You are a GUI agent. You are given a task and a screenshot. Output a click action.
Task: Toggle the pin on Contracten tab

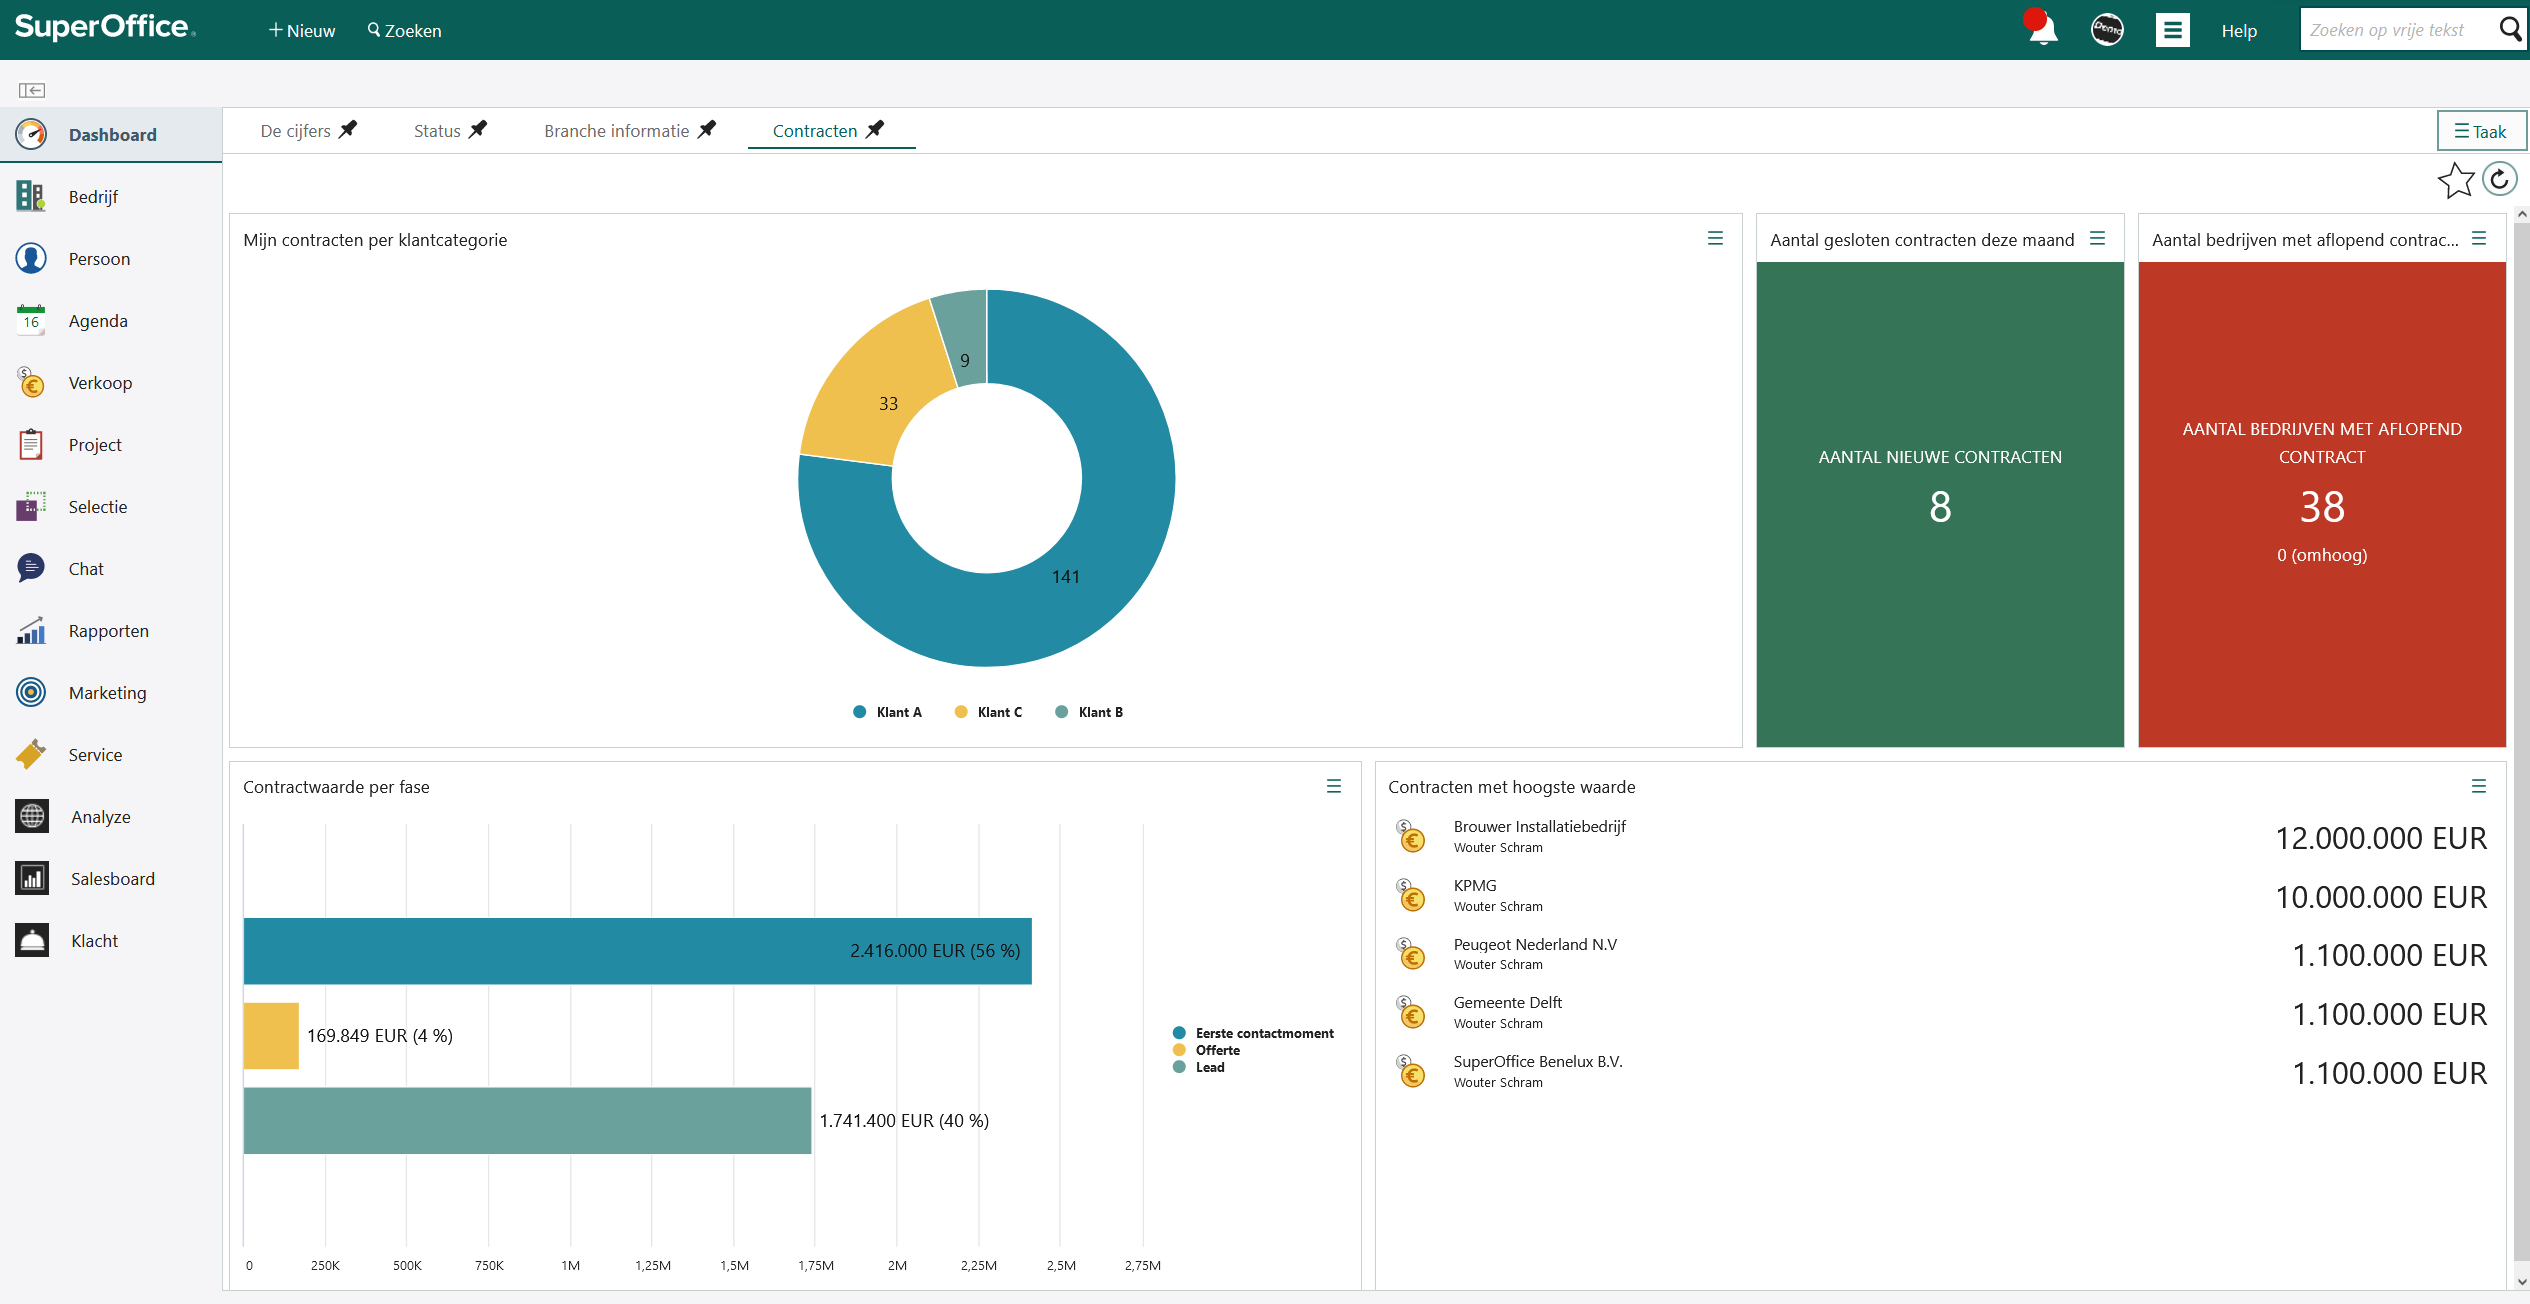tap(875, 129)
